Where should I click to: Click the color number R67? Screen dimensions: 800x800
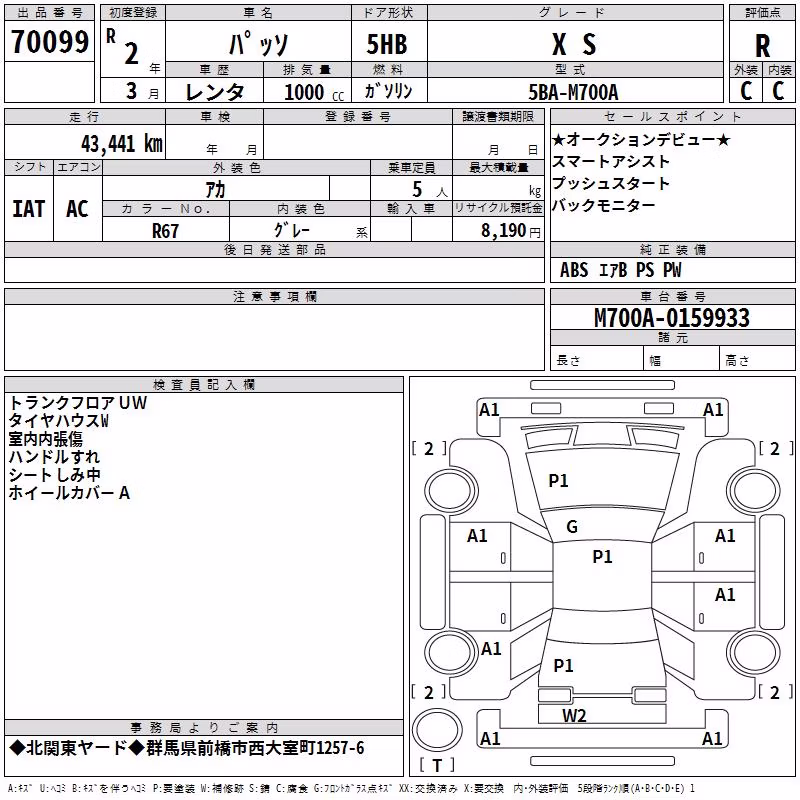(x=165, y=231)
